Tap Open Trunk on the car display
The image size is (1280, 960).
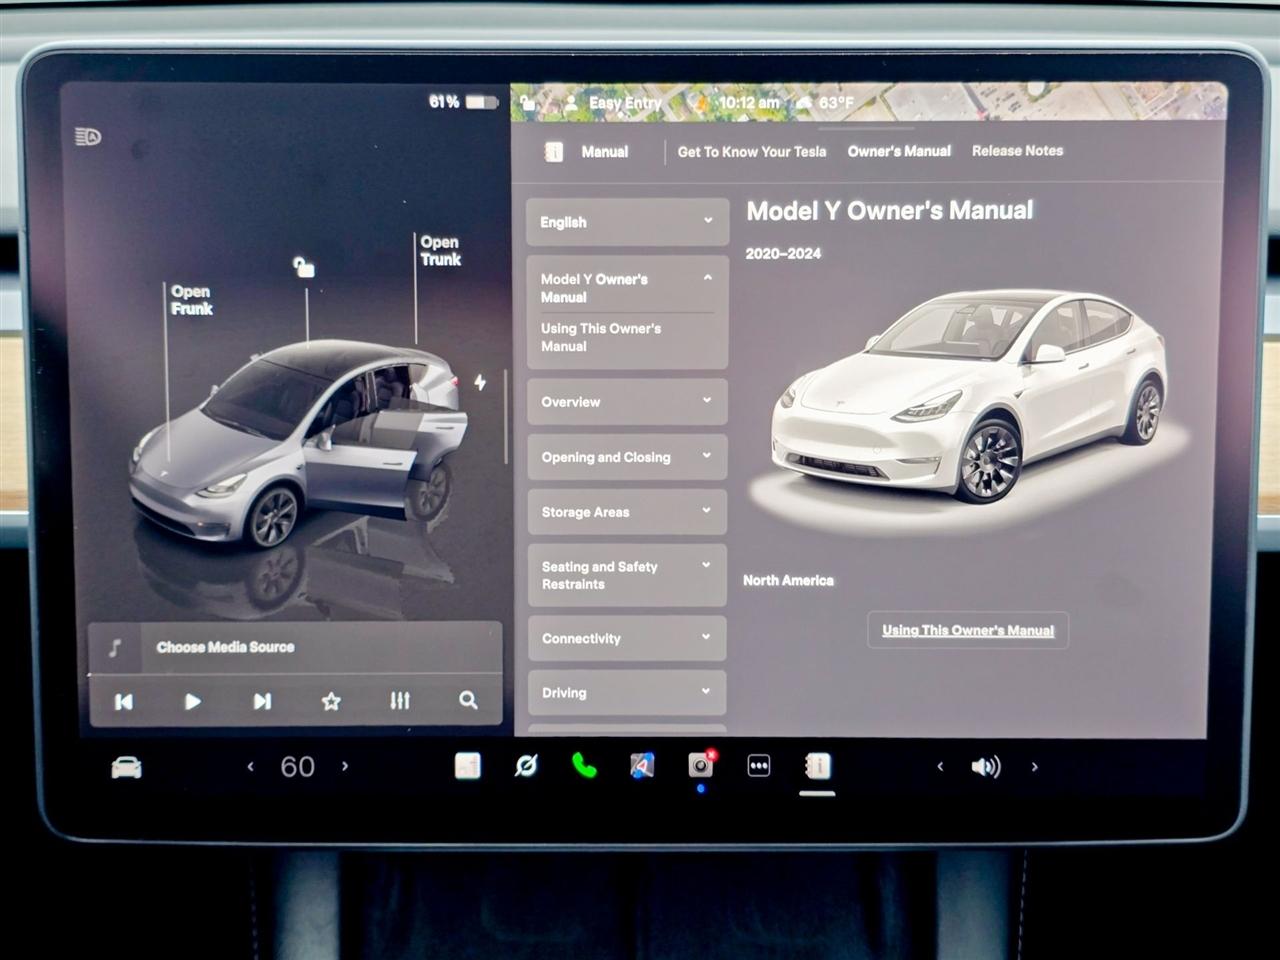click(439, 251)
